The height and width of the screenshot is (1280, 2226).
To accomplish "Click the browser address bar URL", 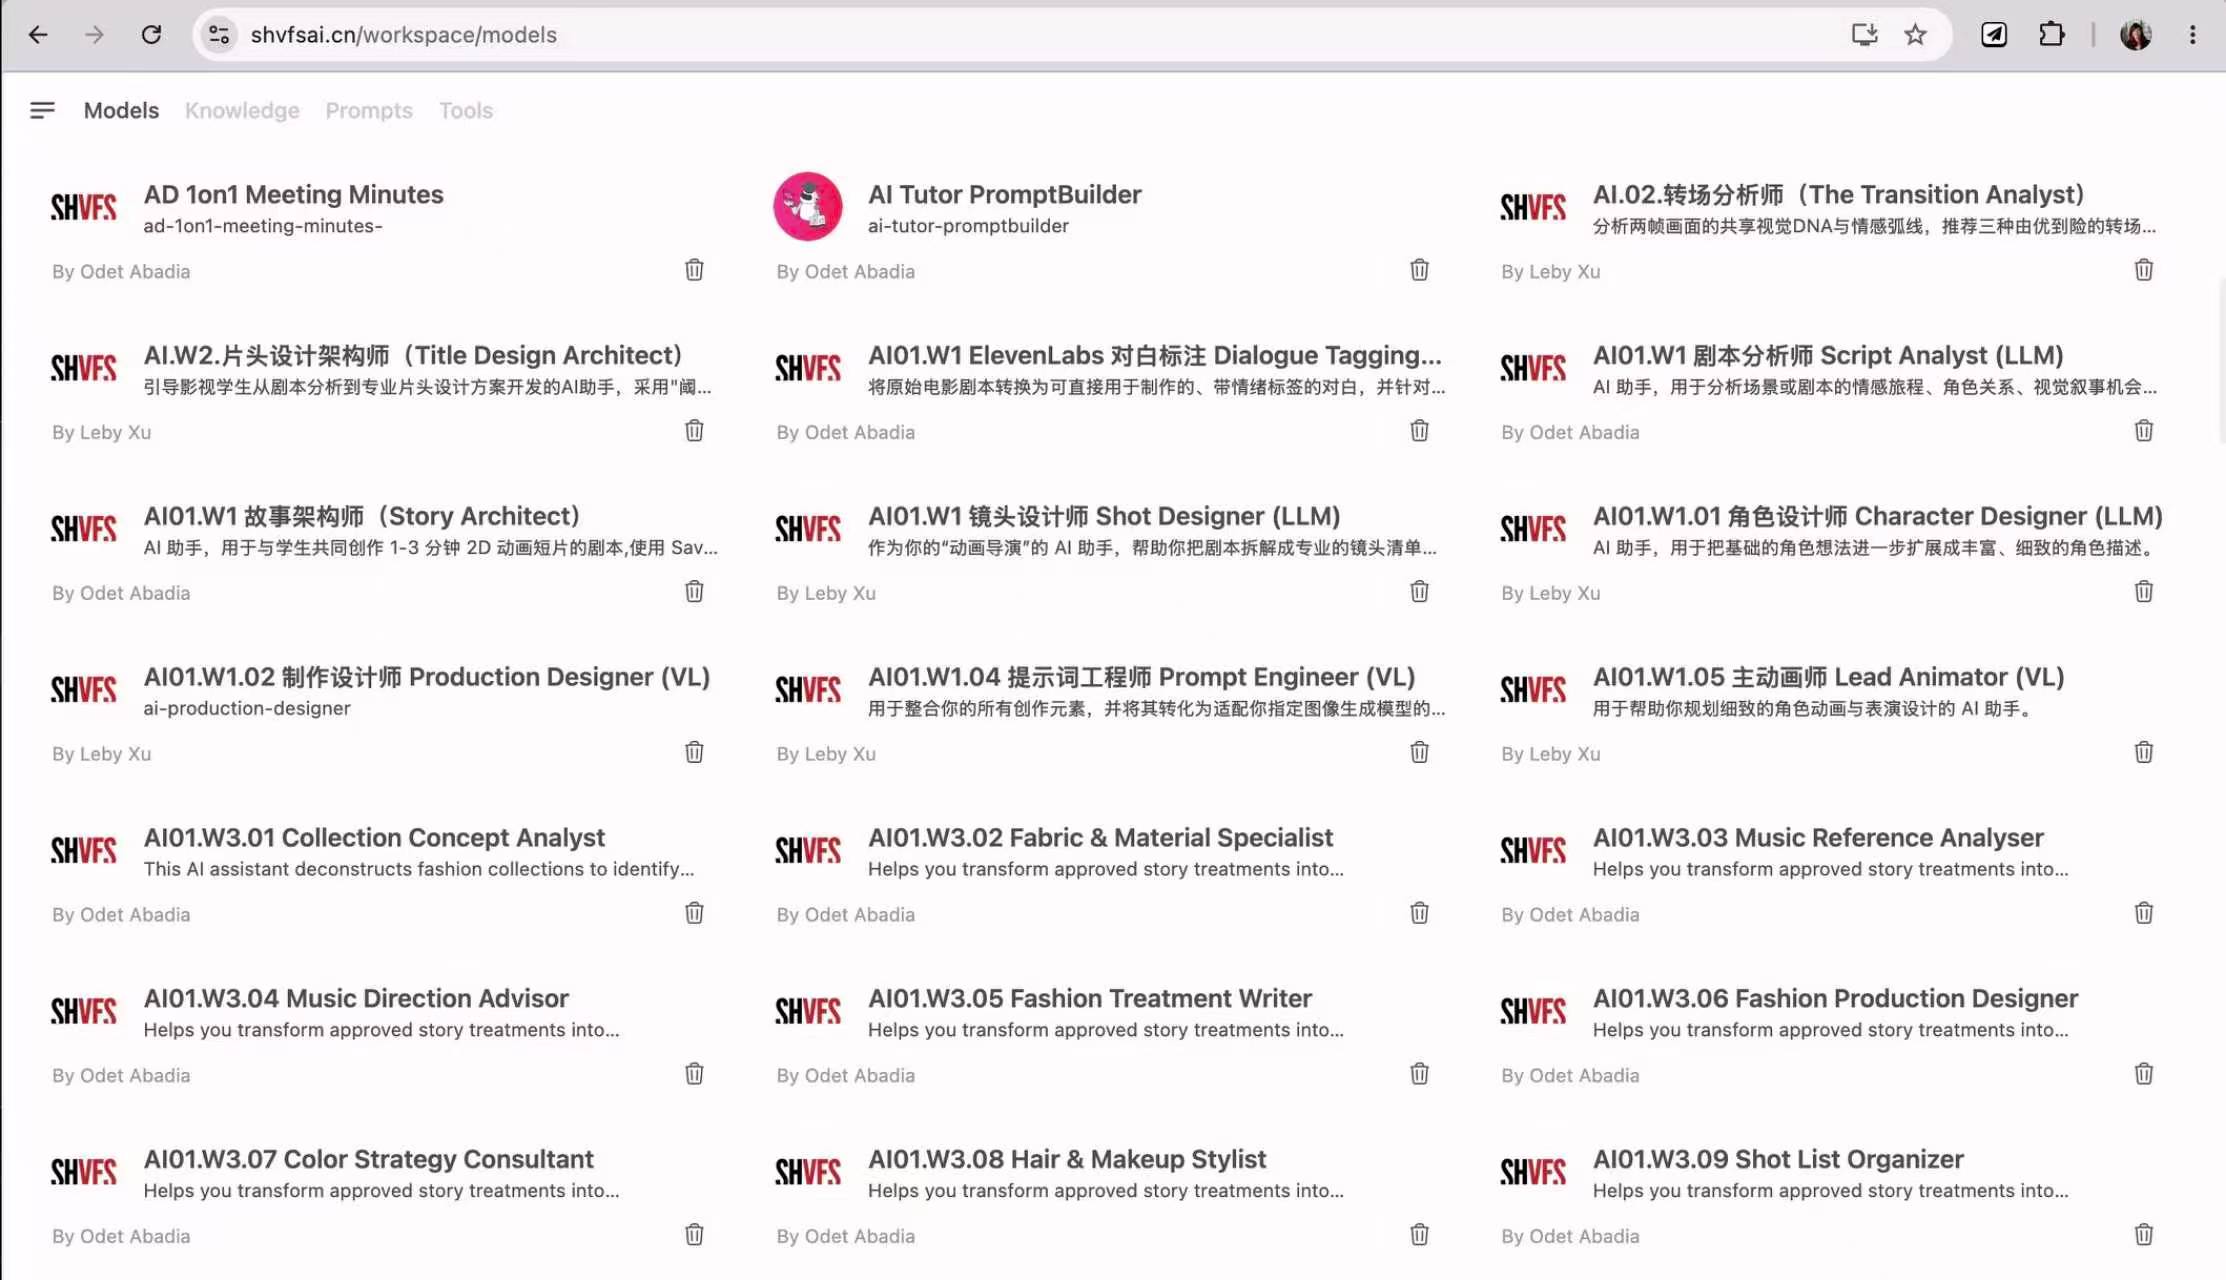I will [x=404, y=35].
